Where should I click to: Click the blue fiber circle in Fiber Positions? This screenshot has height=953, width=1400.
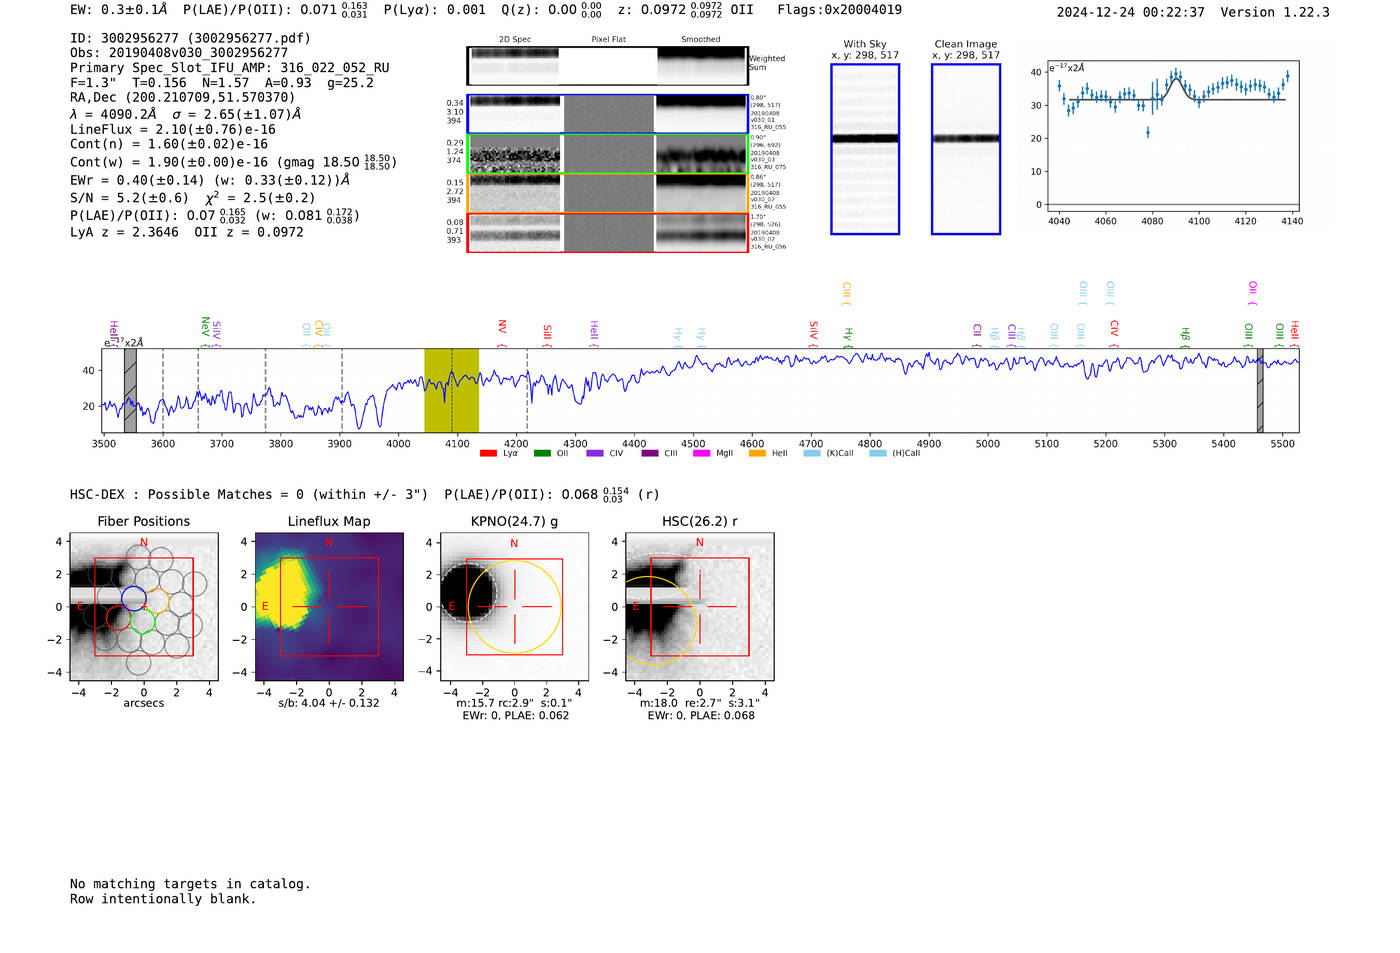click(x=134, y=598)
